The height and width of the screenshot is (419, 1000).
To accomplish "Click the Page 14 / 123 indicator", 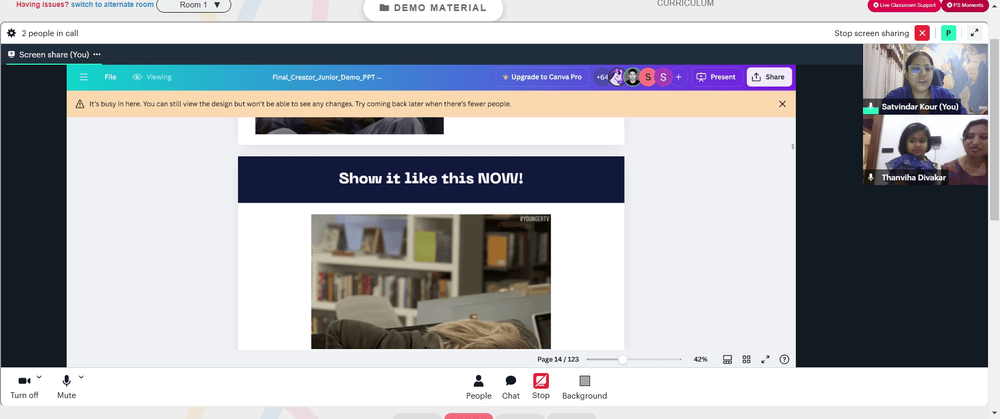I will (558, 360).
